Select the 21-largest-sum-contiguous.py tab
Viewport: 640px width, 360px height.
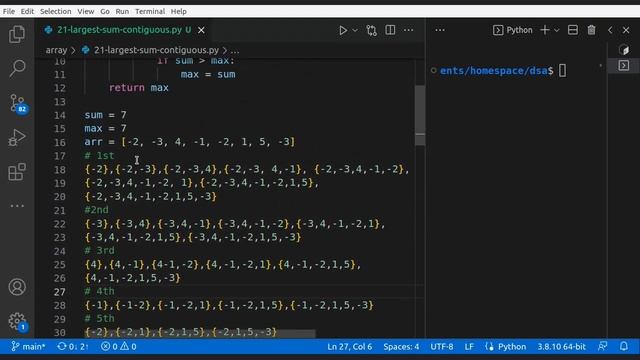point(124,30)
